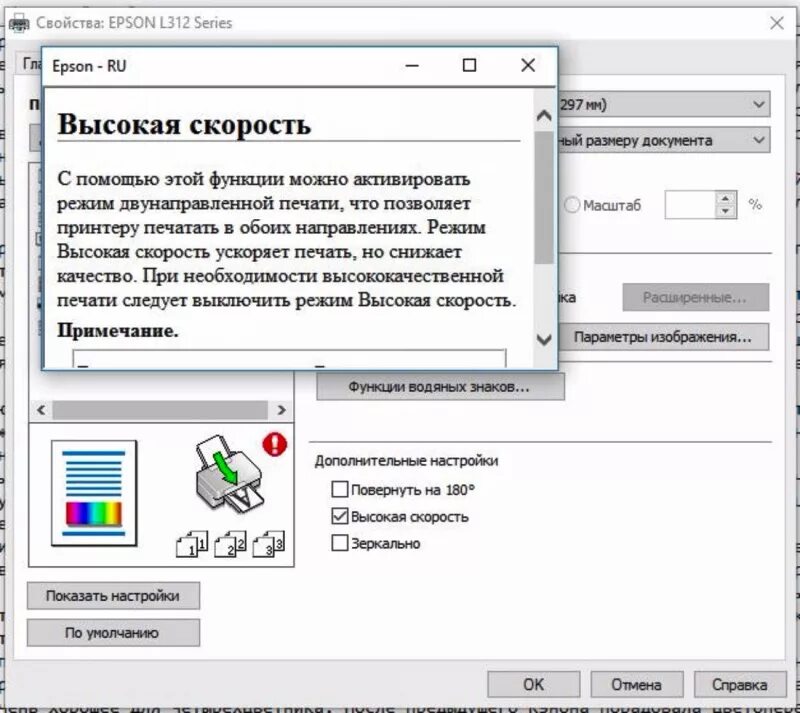Click the collate copies icon numbered 1
The width and height of the screenshot is (800, 713).
pyautogui.click(x=192, y=544)
